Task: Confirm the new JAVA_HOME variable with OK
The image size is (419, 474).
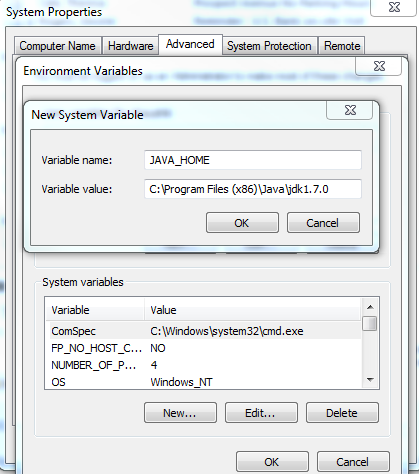Action: 242,223
